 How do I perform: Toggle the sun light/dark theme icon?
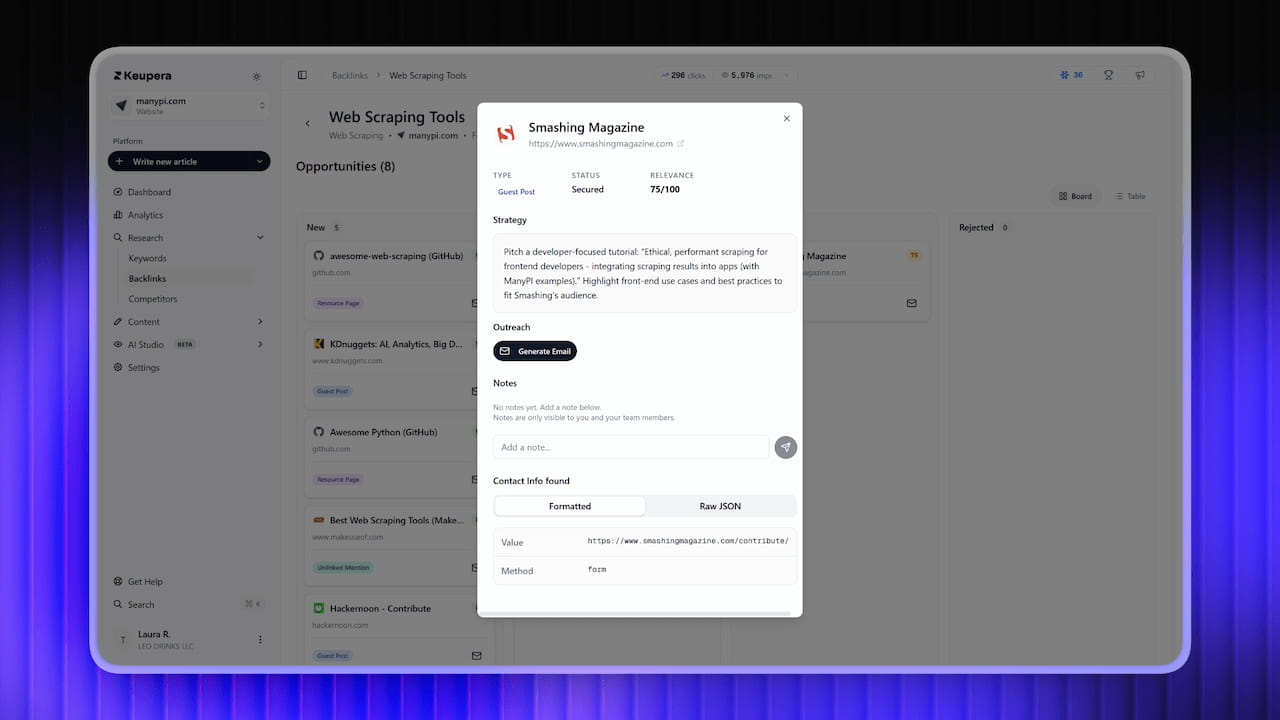(257, 76)
